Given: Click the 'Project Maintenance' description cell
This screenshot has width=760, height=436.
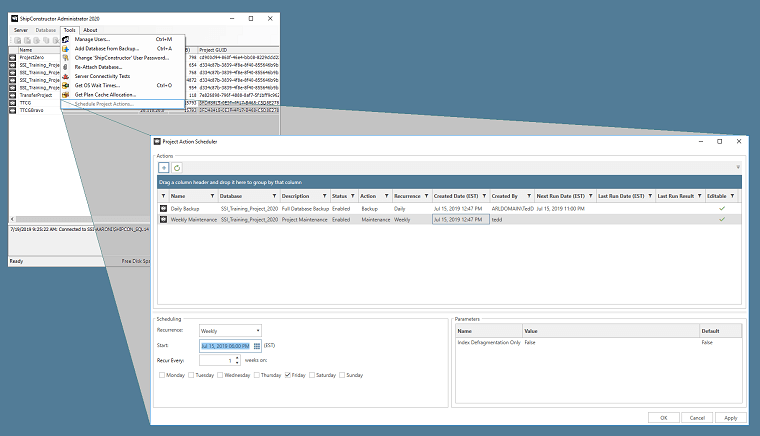Looking at the screenshot, I should coord(304,219).
